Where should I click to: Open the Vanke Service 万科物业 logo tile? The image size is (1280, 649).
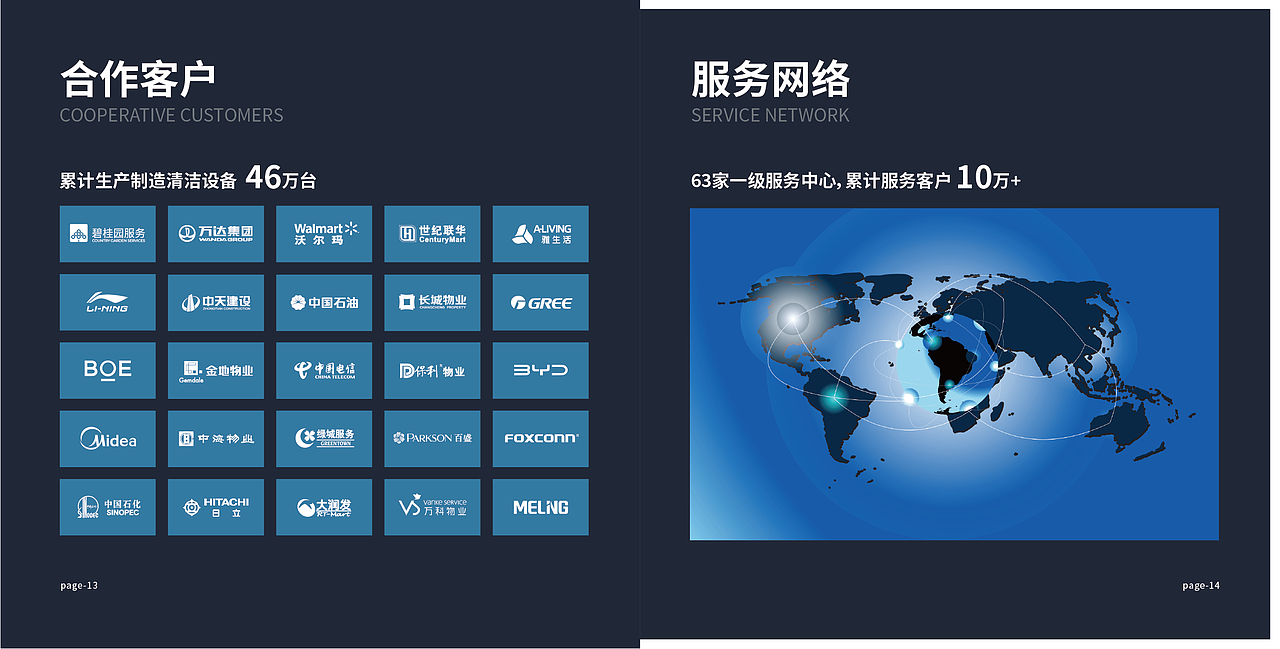click(x=432, y=507)
